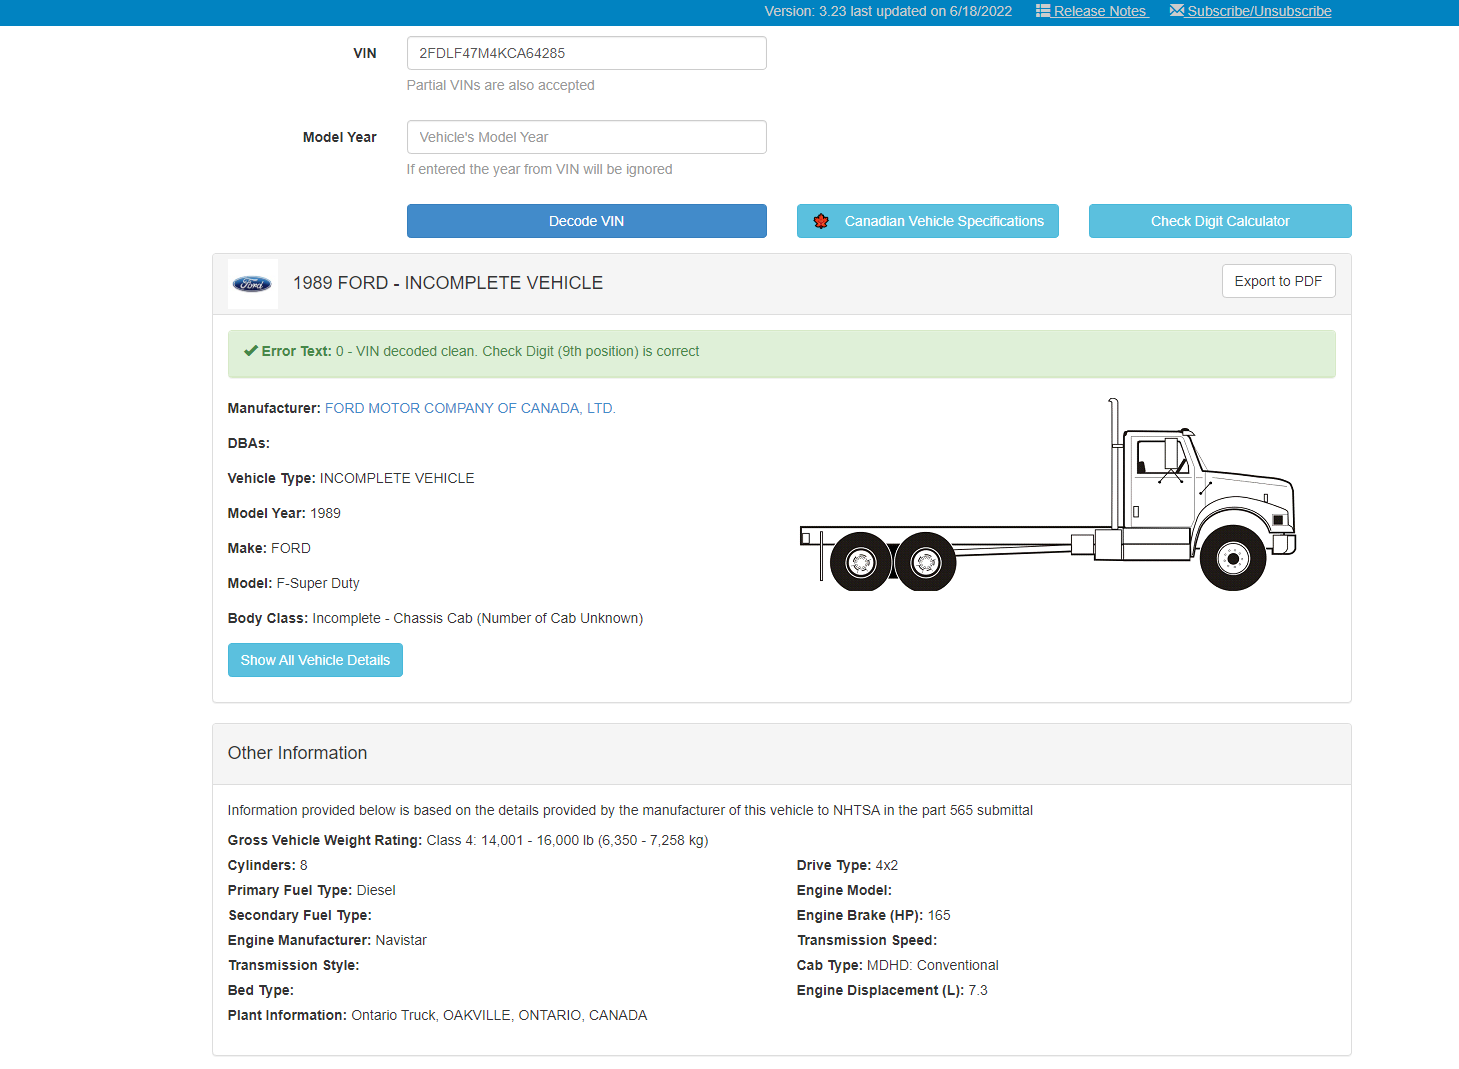
Task: Show All Vehicle Details
Action: click(315, 660)
